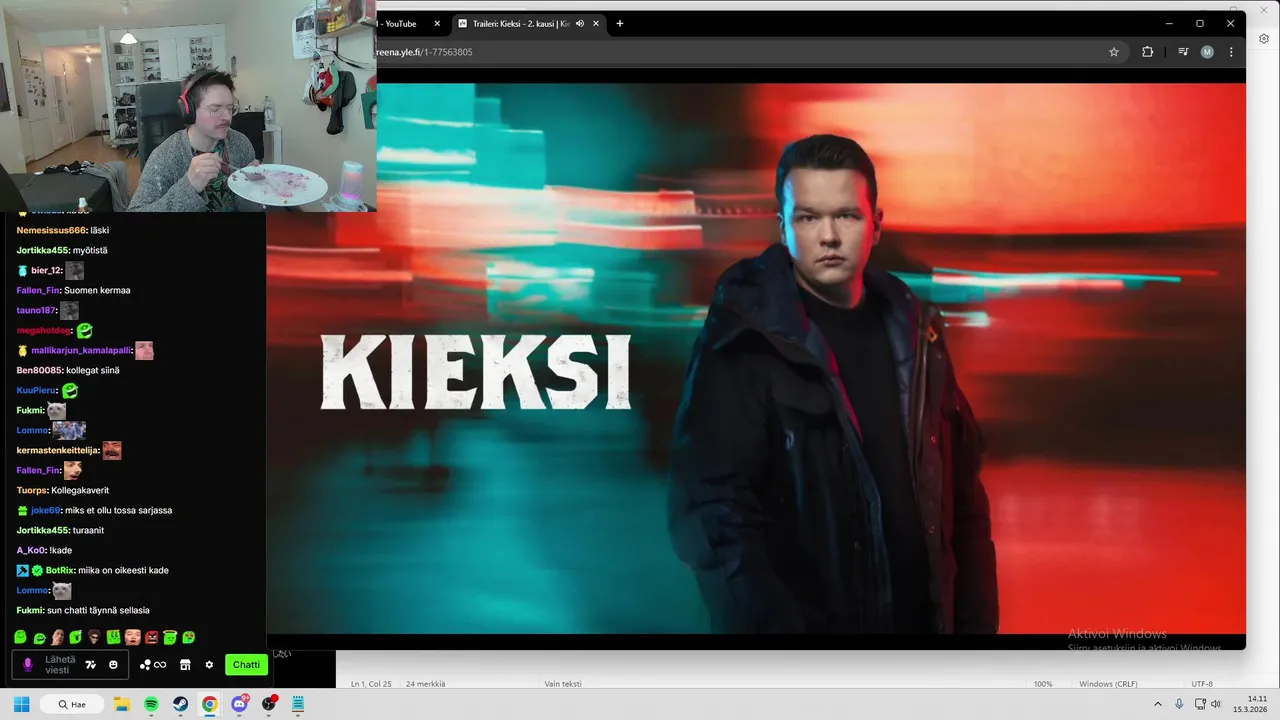
Task: Click the Notepad 'Ln 1, Col 25' status
Action: [371, 684]
